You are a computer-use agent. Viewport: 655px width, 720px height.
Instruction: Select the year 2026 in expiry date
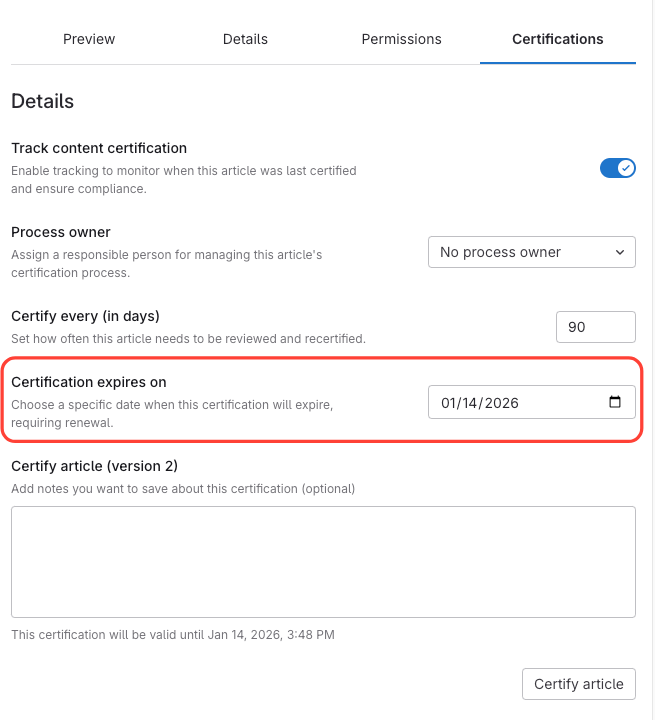click(502, 404)
